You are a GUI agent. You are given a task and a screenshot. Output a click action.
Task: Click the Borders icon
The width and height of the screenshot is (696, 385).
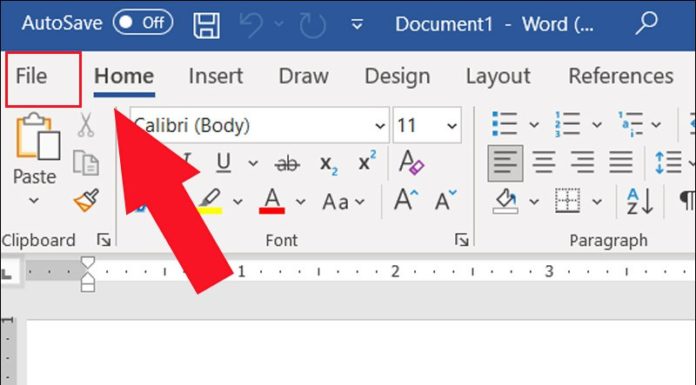tap(567, 200)
